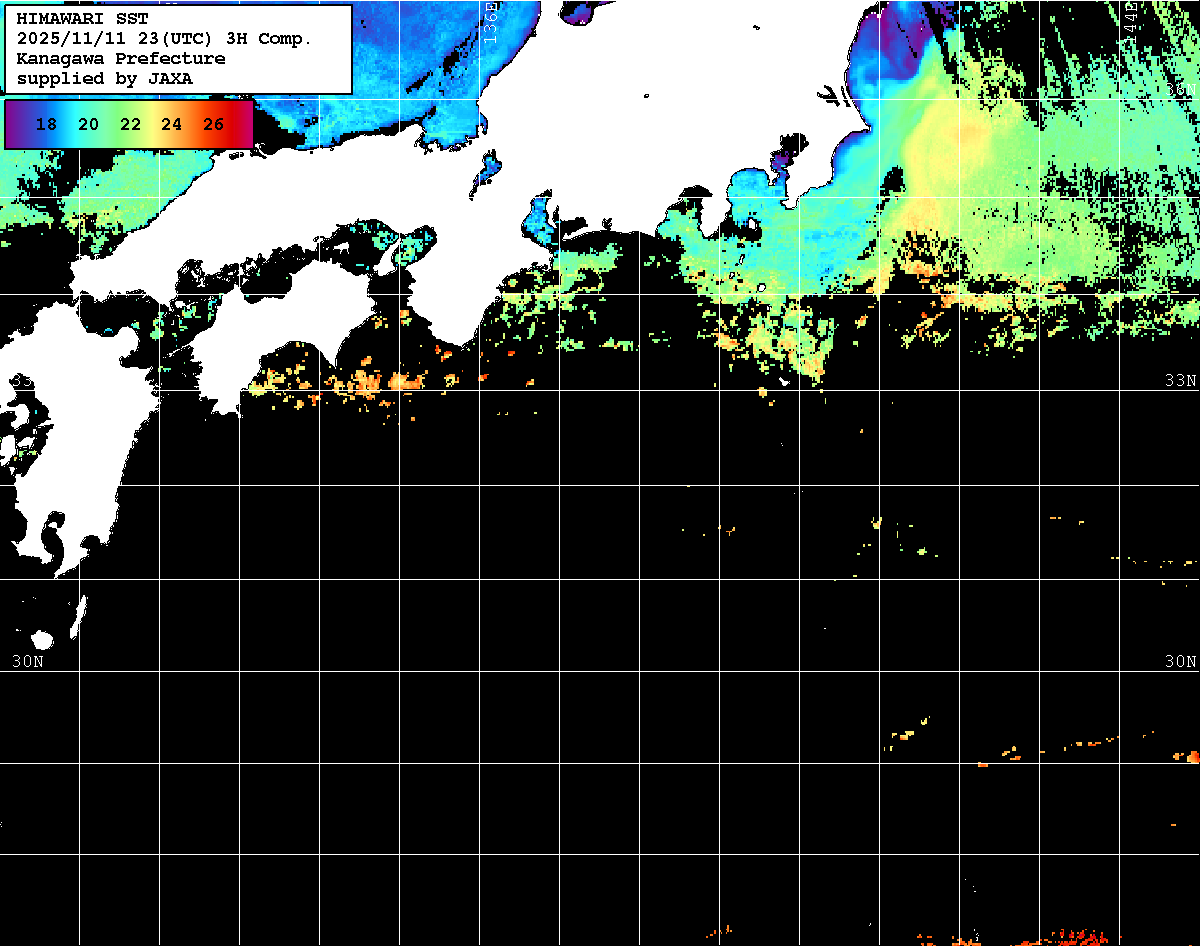Pick the 18 degree value on color scale
The height and width of the screenshot is (946, 1200).
point(46,125)
